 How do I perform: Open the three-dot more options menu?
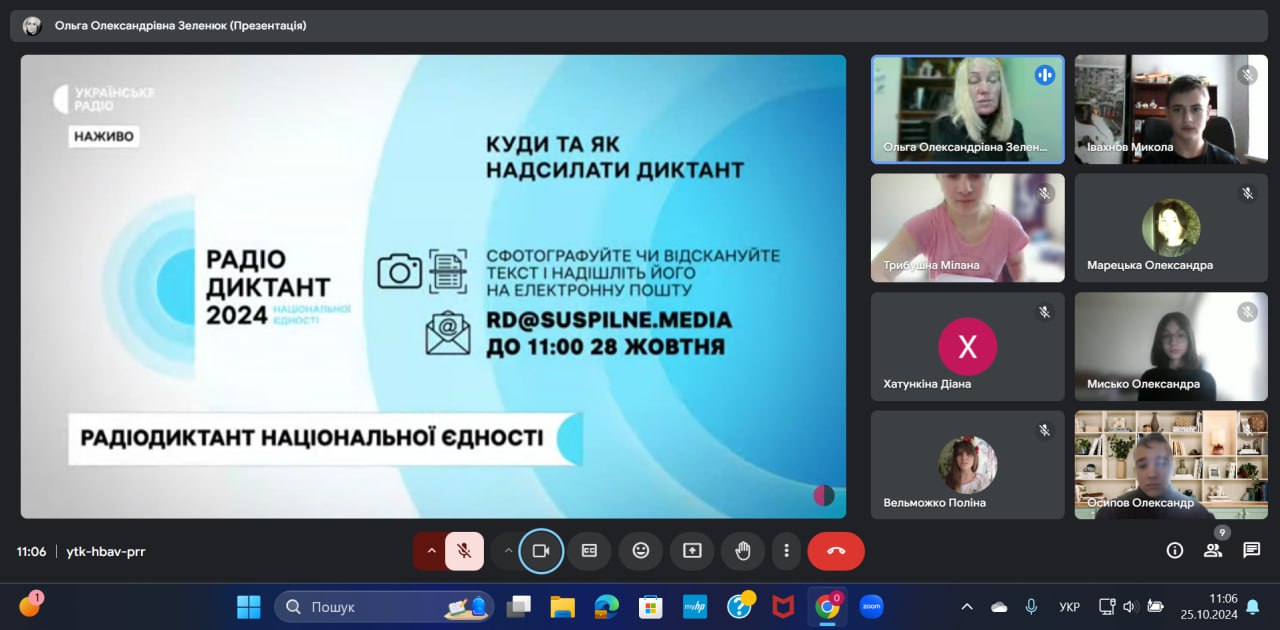point(787,551)
